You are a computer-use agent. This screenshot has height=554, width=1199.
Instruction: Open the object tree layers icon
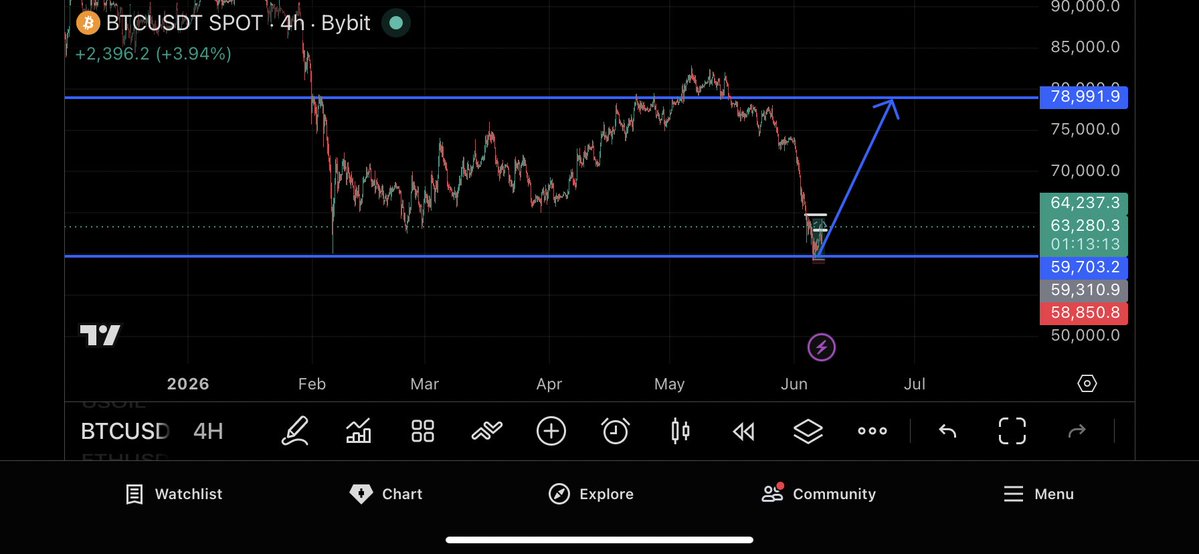(808, 432)
